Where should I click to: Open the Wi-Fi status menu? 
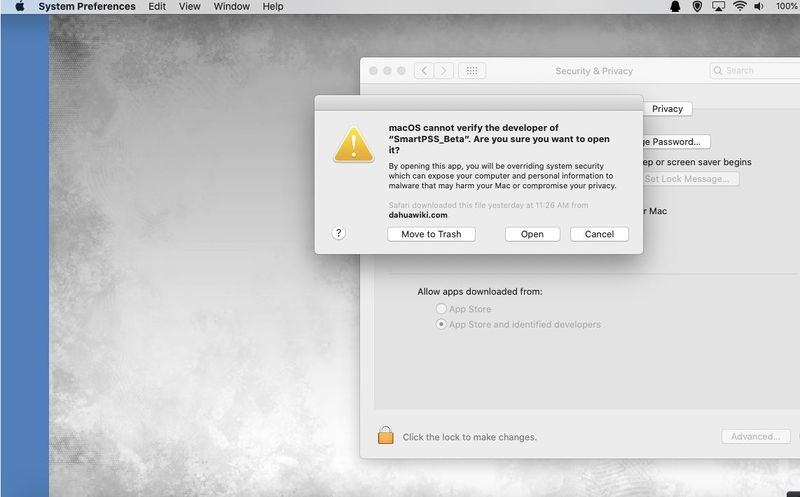click(x=739, y=7)
